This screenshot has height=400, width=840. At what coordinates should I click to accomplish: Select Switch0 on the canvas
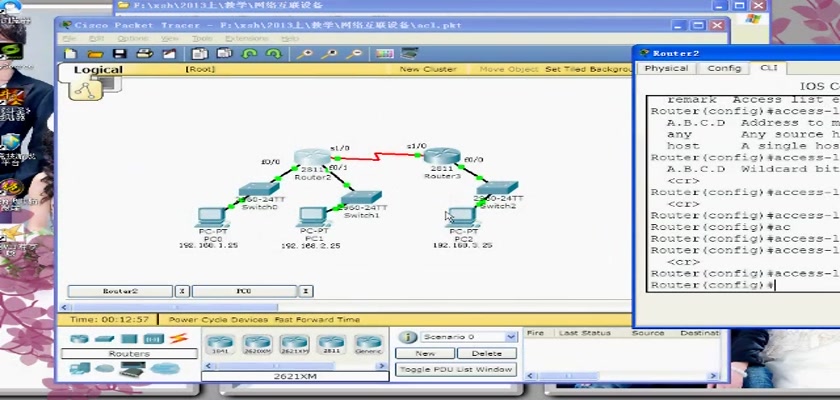click(x=259, y=188)
